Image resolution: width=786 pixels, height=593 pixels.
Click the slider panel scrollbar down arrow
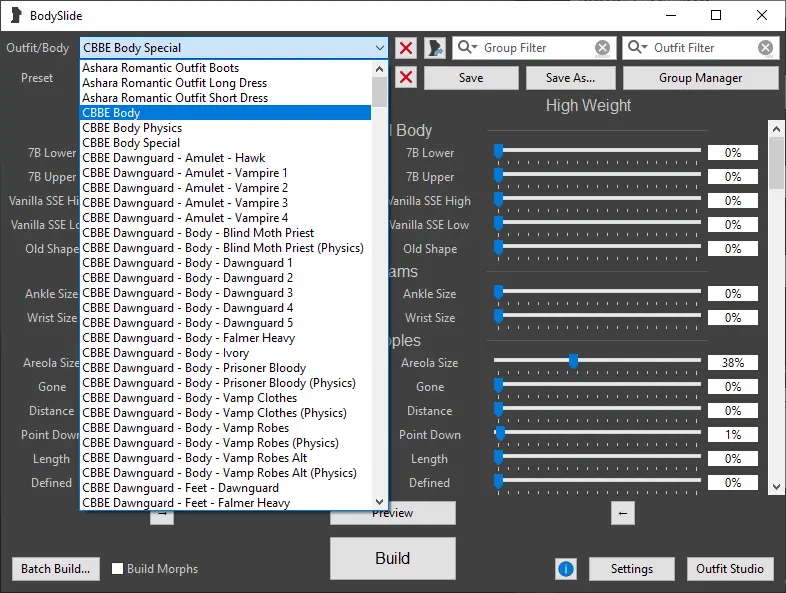tap(776, 487)
